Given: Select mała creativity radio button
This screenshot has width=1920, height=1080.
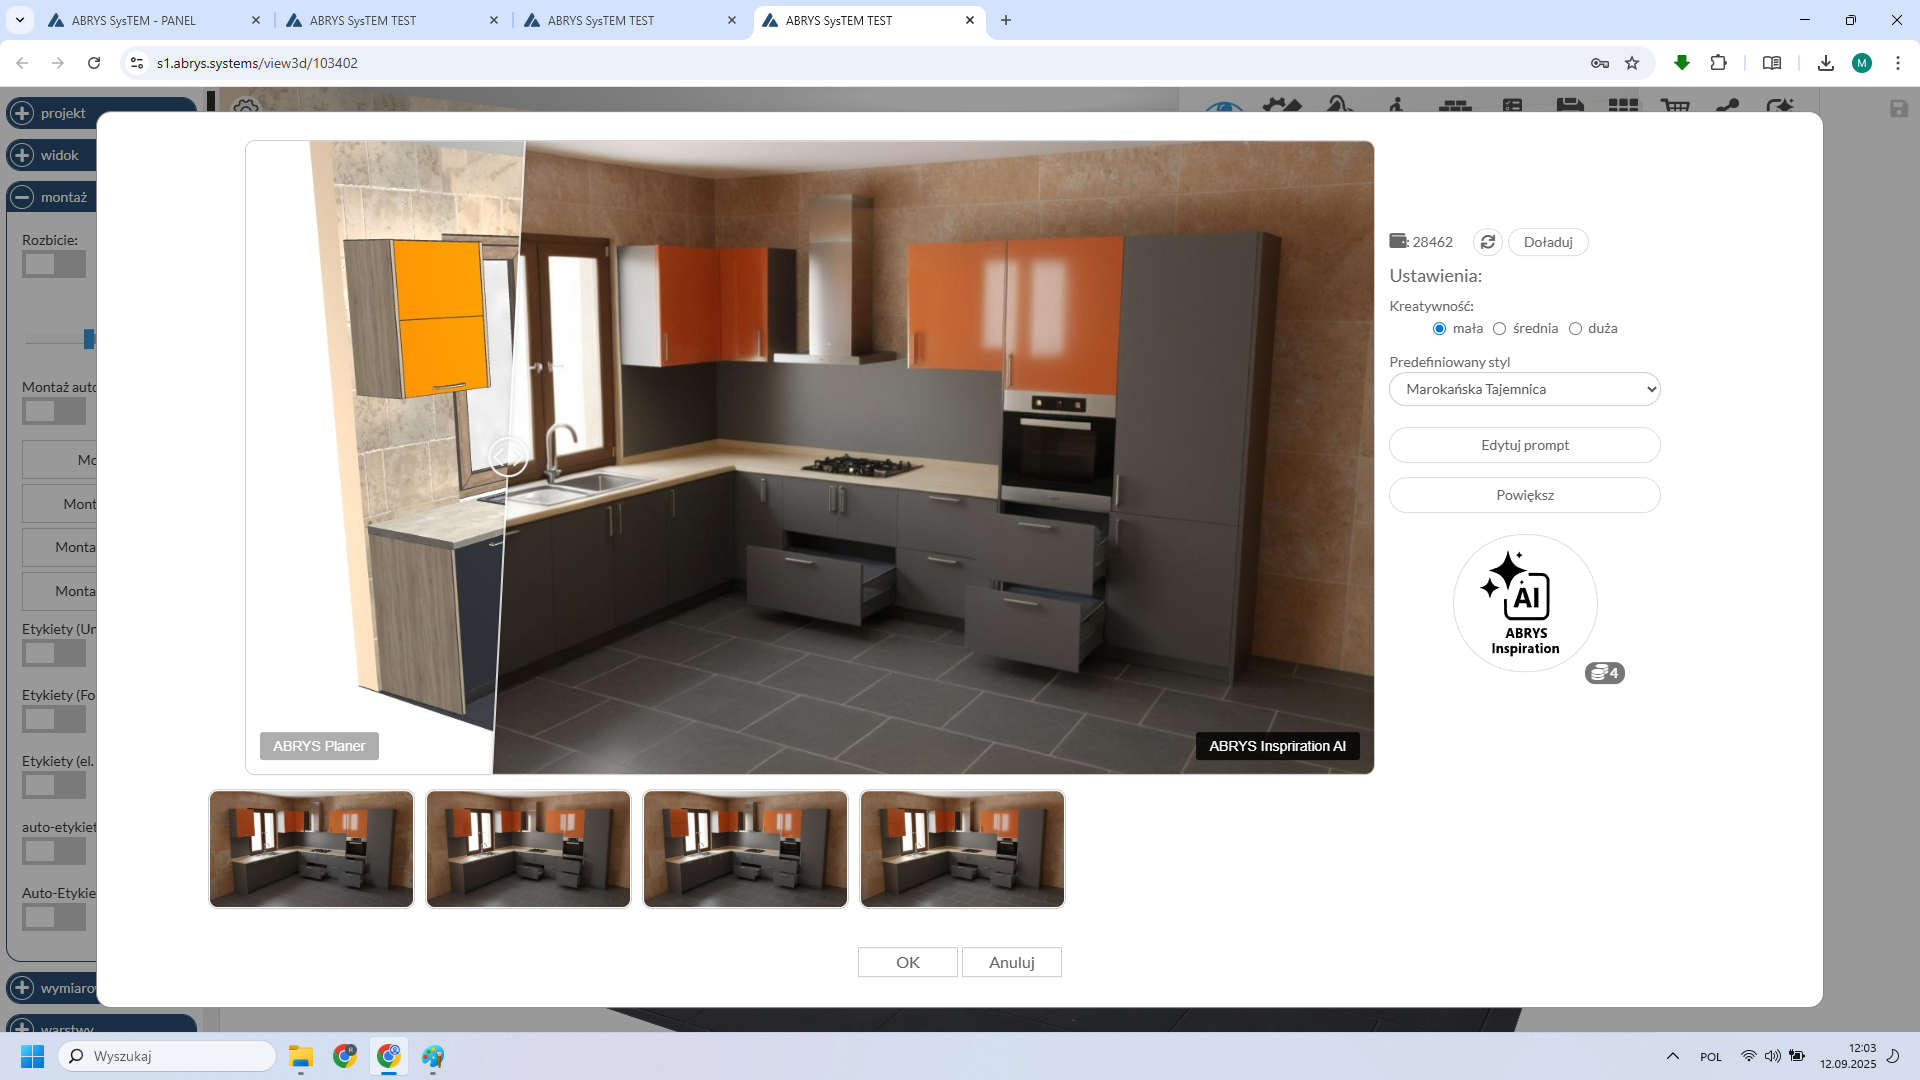Looking at the screenshot, I should pyautogui.click(x=1439, y=328).
